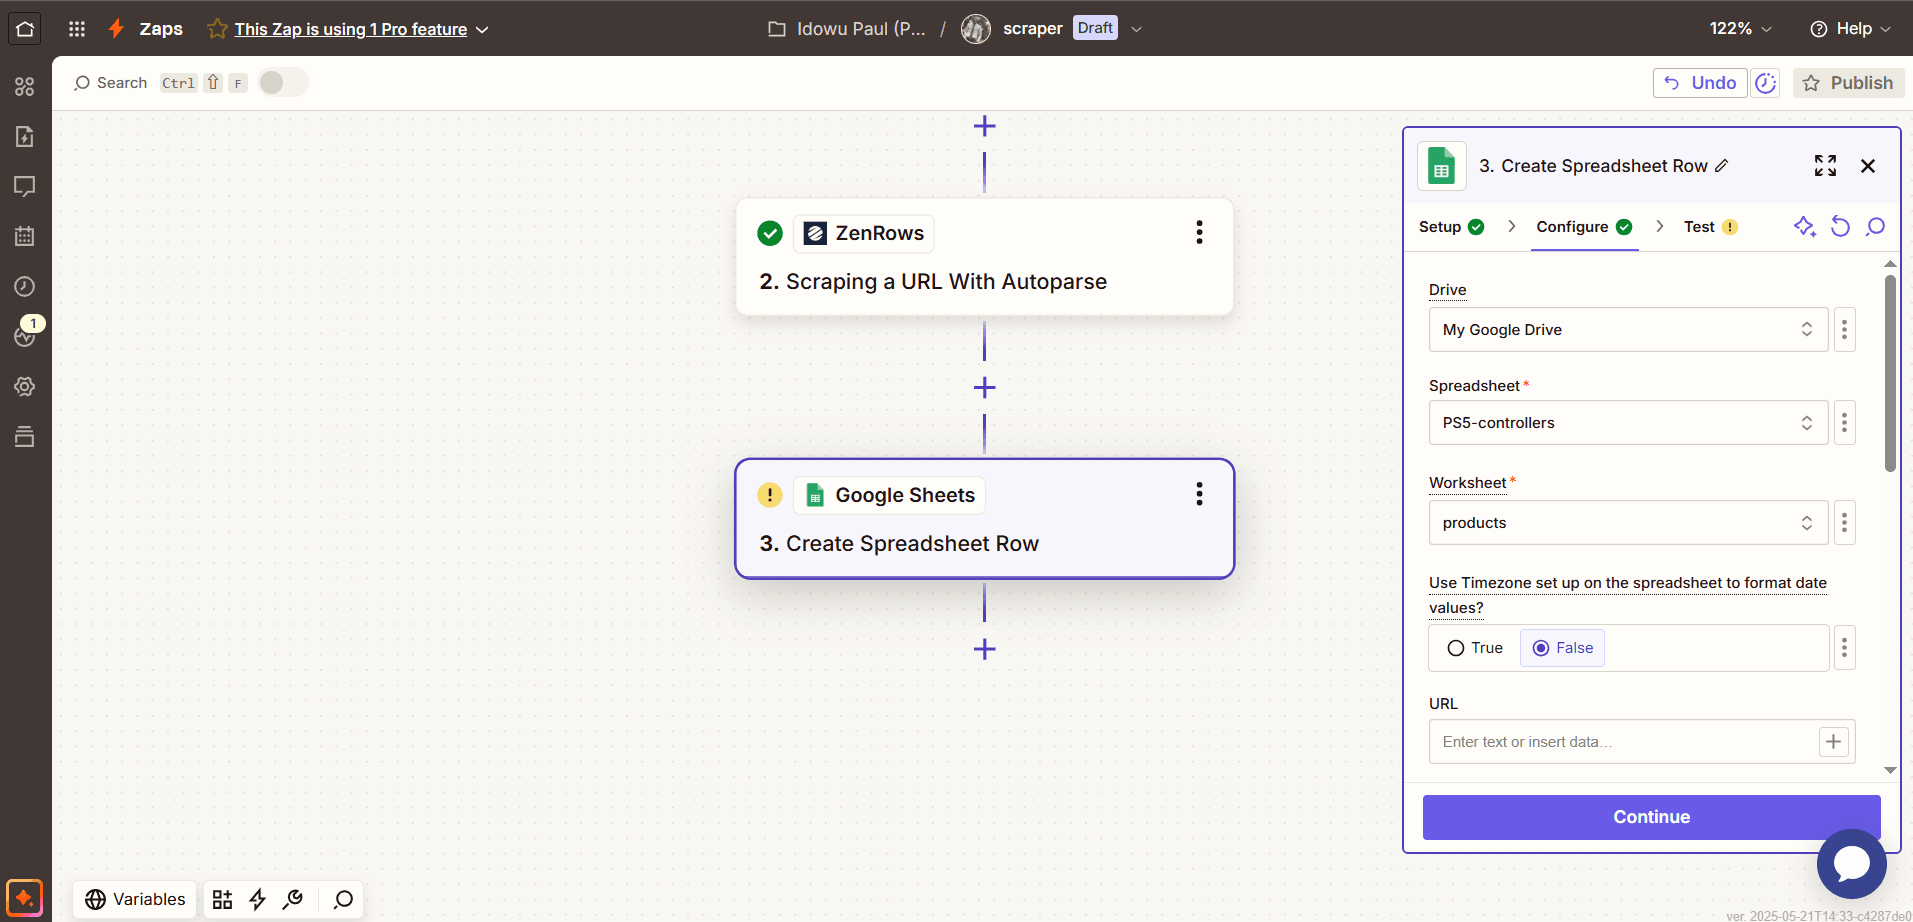Switch to the Configure tab

click(x=1585, y=227)
